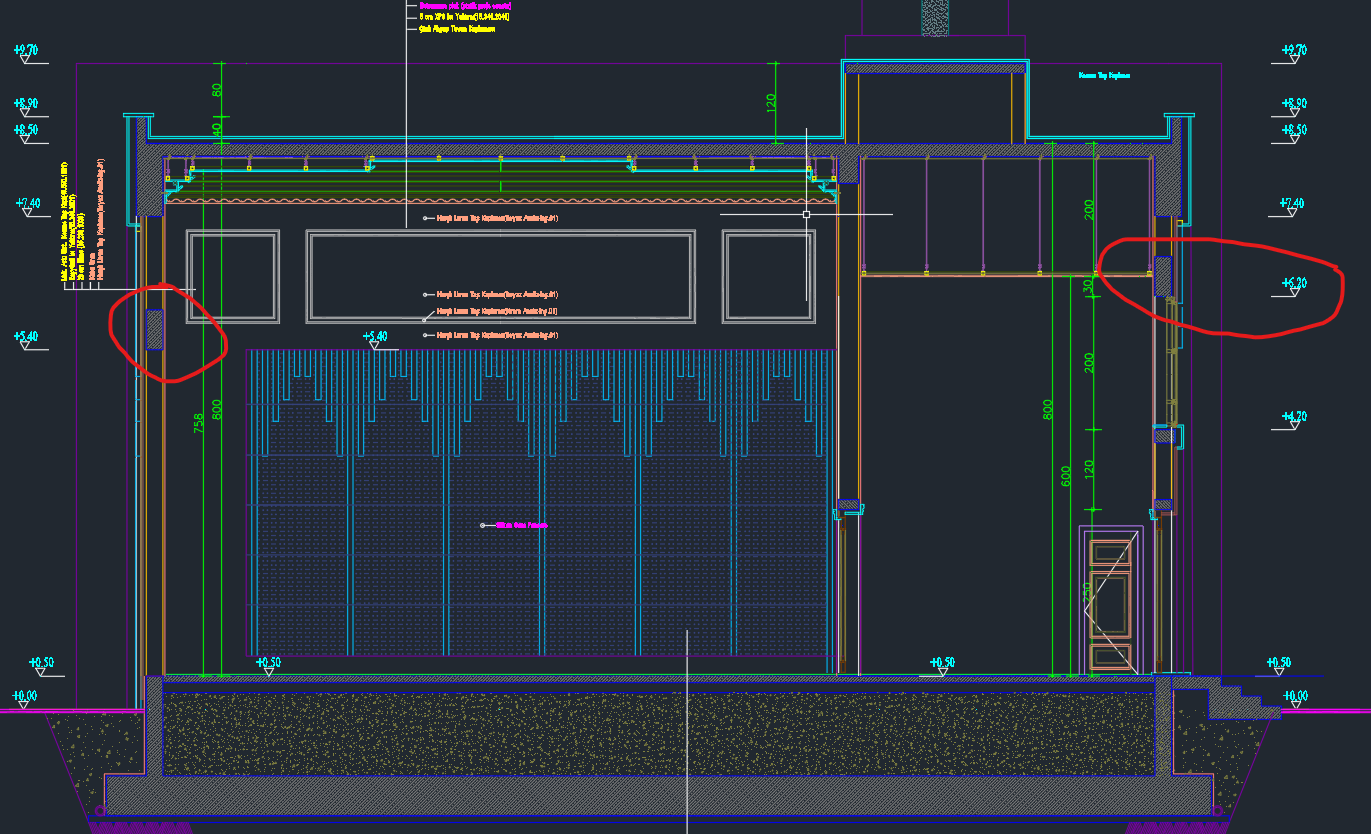Select the green 600 dimension in right room
The height and width of the screenshot is (834, 1371).
tap(1066, 475)
